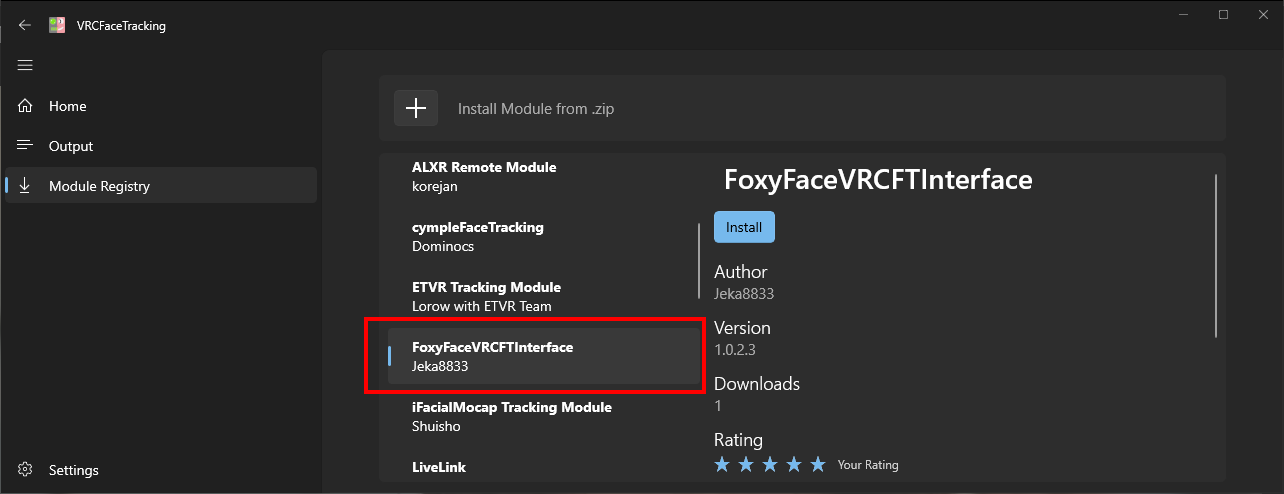Select the ETVR Tracking Module entry

tap(485, 296)
